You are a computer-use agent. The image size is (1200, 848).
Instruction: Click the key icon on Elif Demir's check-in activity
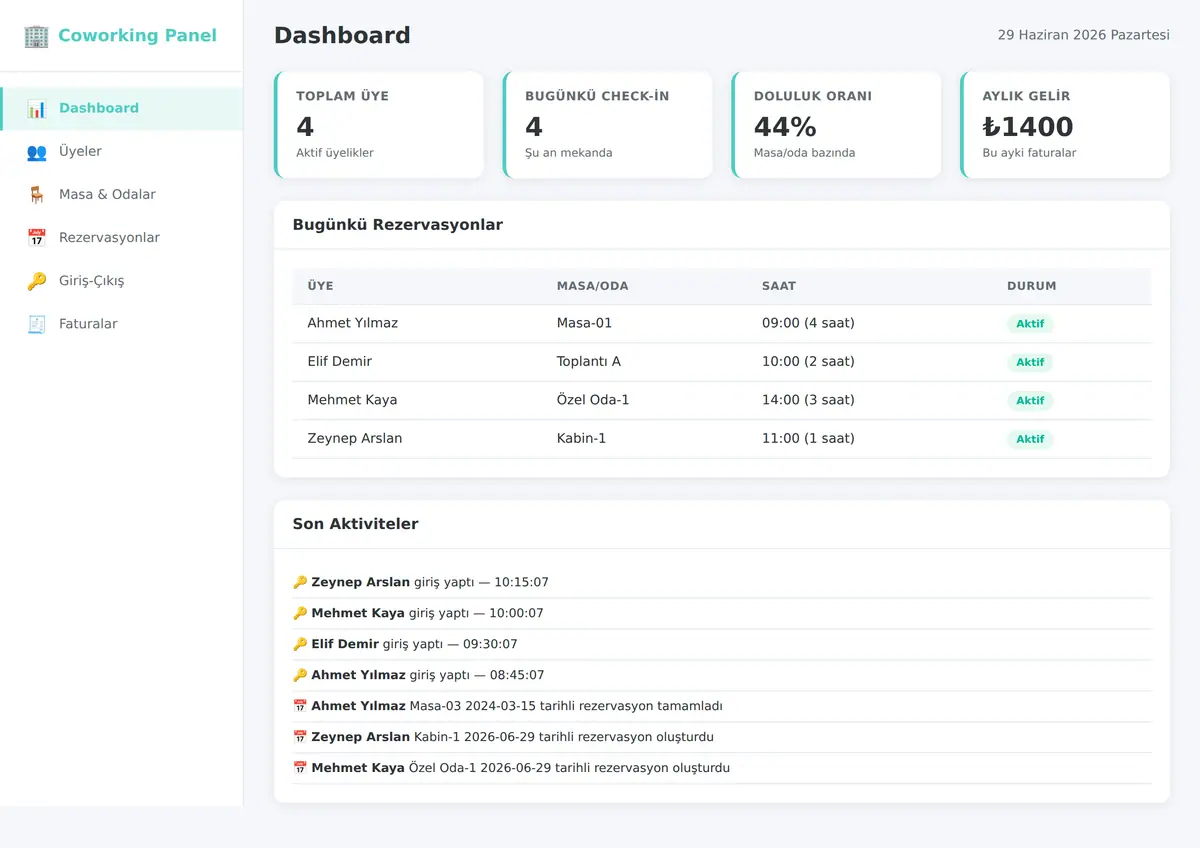pyautogui.click(x=300, y=644)
